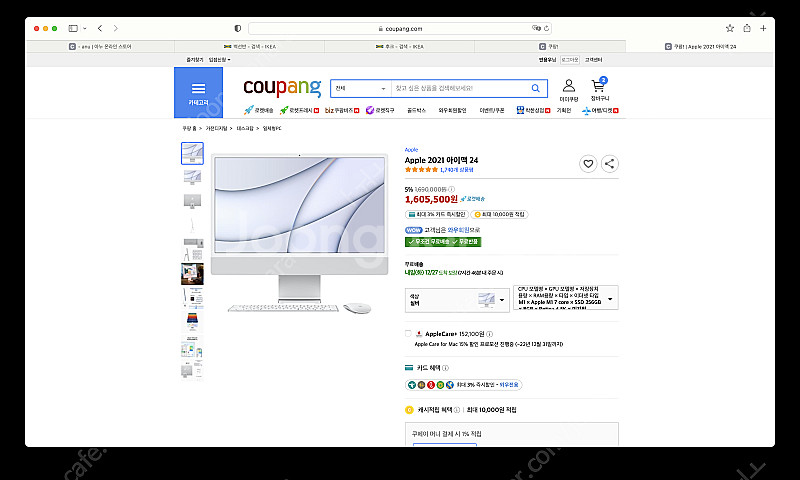800x480 pixels.
Task: Click the info icon beside 1,690,000 price
Action: point(452,189)
